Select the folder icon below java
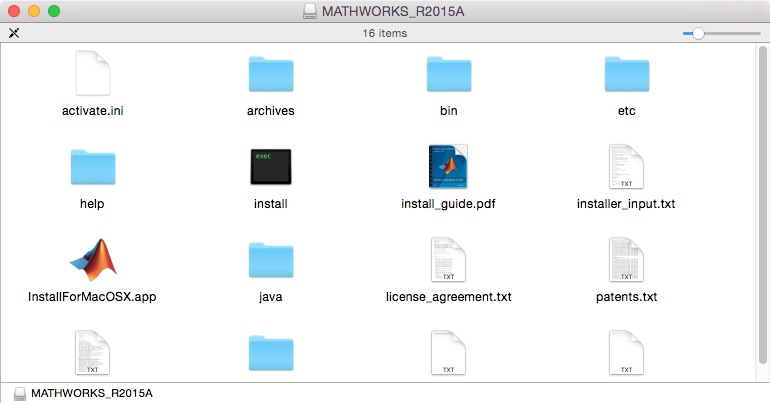This screenshot has height=405, width=770. [271, 353]
